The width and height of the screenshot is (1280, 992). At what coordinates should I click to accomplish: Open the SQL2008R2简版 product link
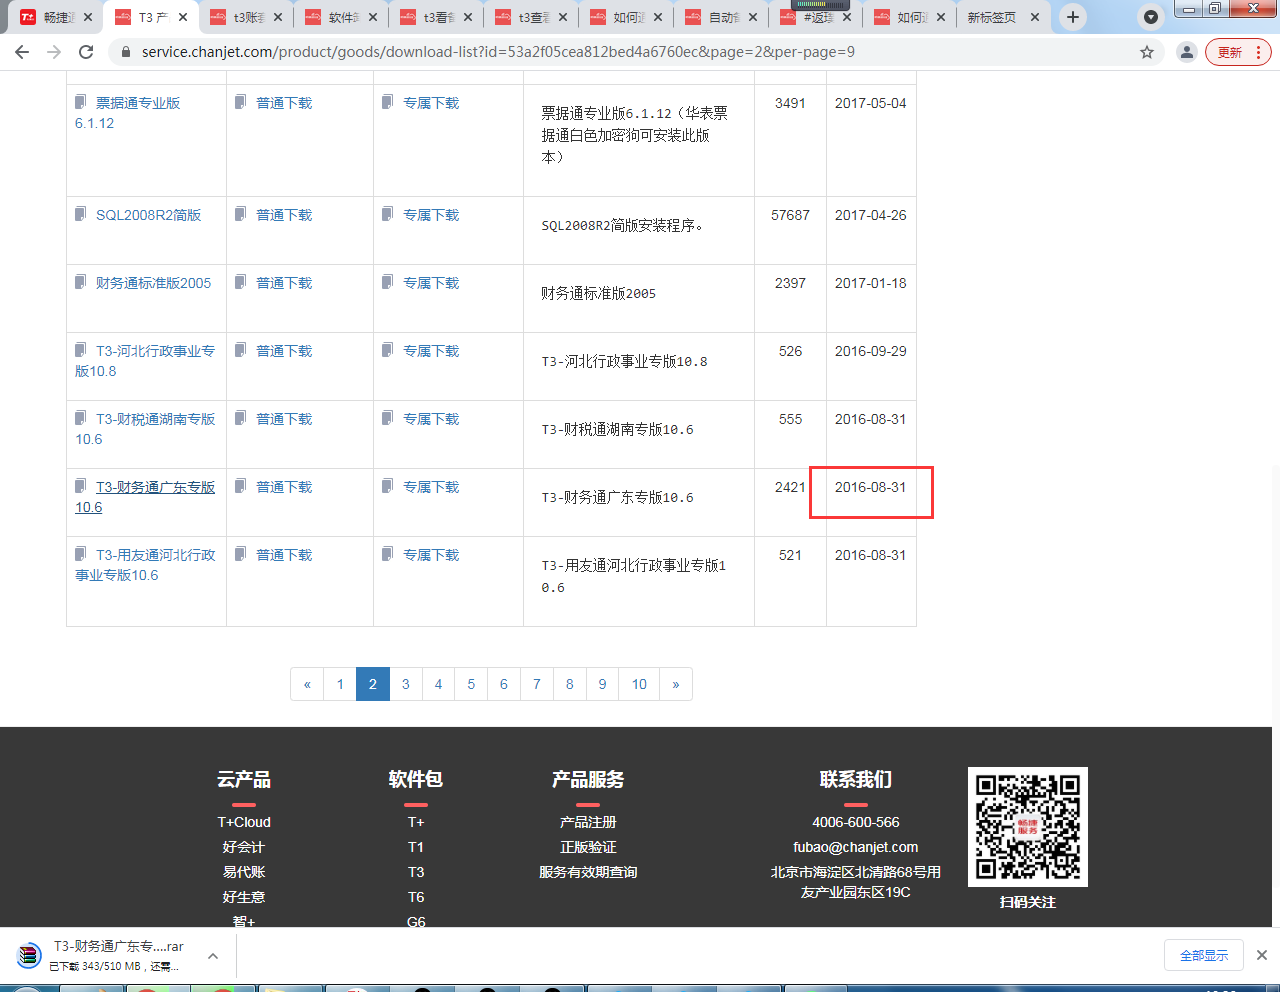pos(148,215)
